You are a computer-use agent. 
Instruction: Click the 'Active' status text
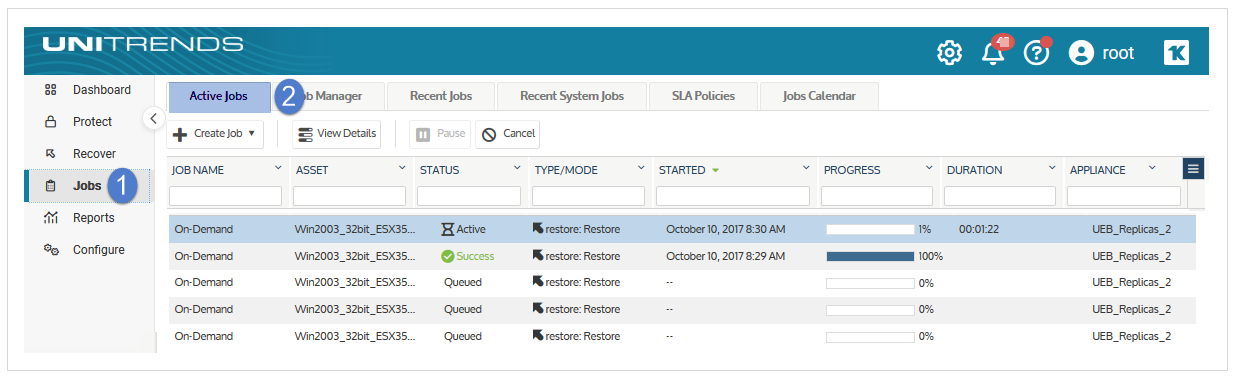pyautogui.click(x=471, y=229)
